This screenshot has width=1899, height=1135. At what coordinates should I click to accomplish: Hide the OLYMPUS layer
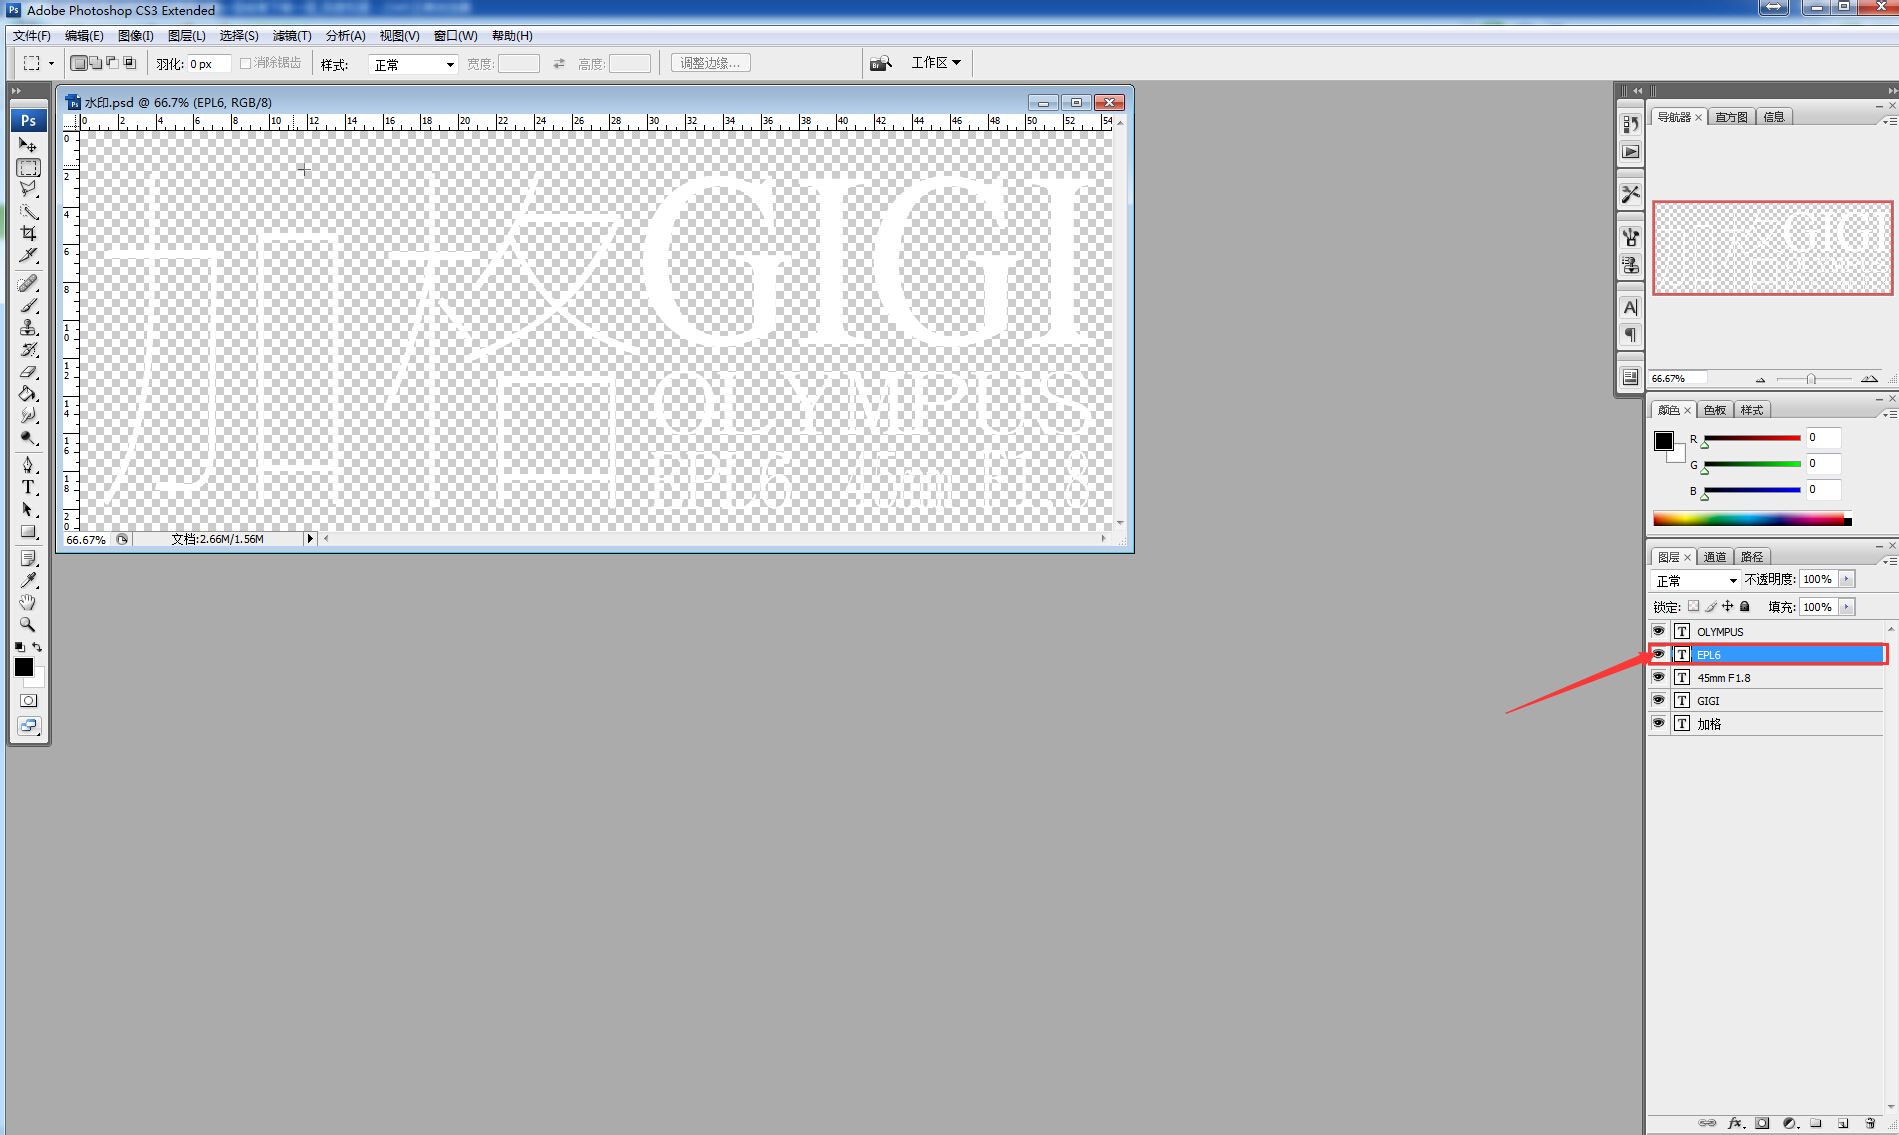1658,631
